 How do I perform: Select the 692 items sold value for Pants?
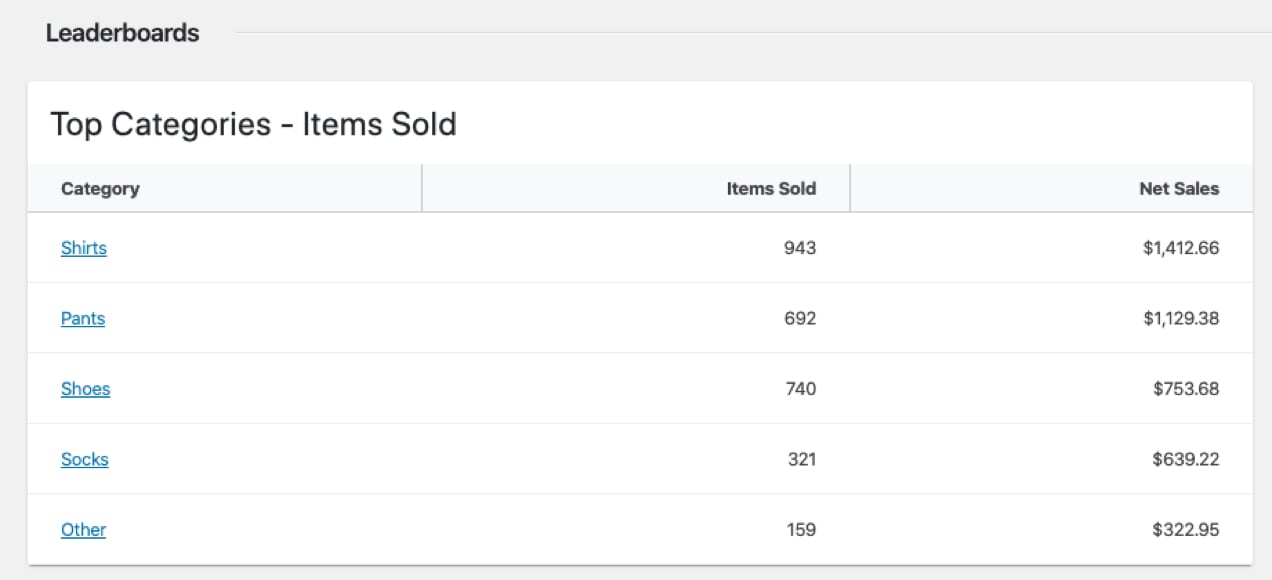[800, 318]
